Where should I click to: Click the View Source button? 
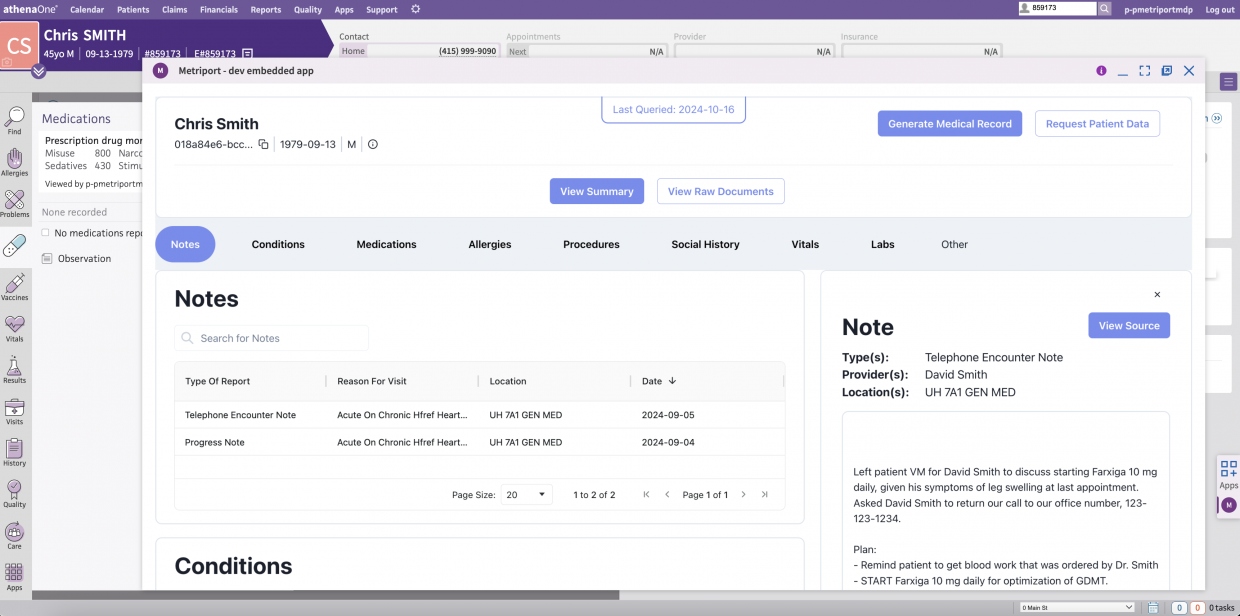coord(1129,325)
